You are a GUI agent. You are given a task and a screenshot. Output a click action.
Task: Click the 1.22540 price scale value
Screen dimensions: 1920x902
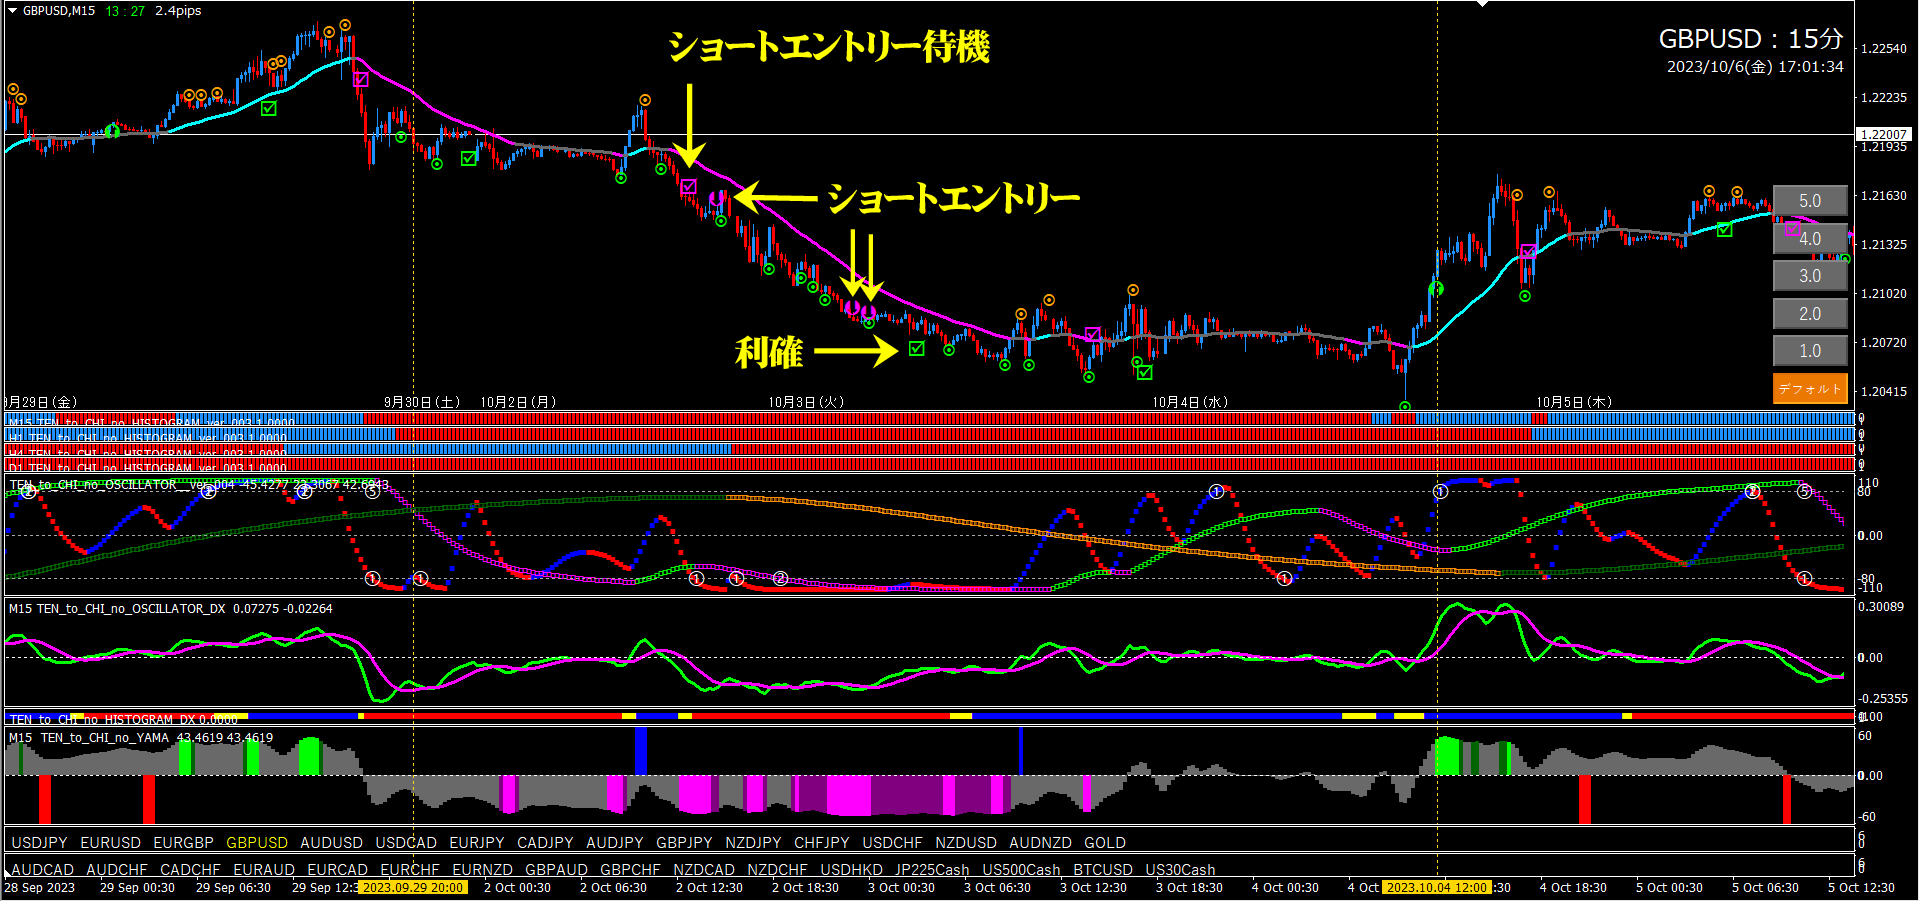1884,49
